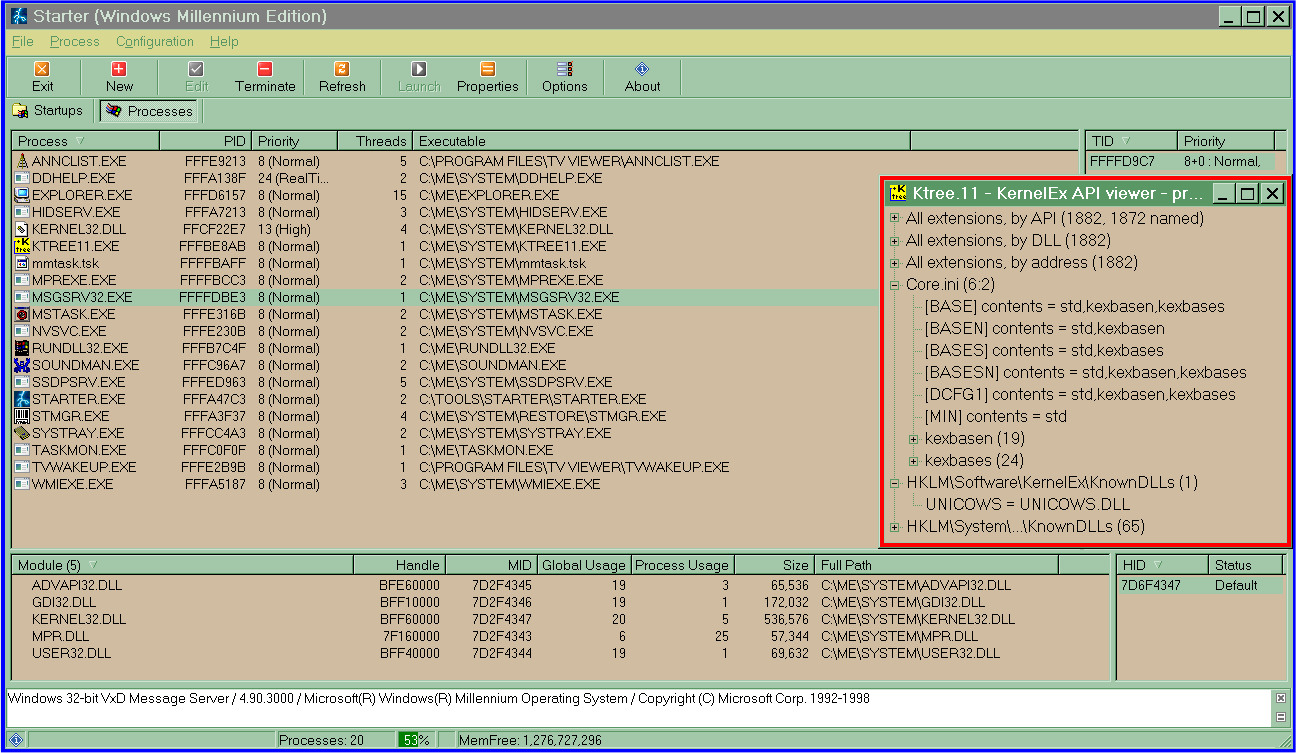This screenshot has width=1296, height=753.
Task: Click the Terminate toolbar icon
Action: (x=265, y=69)
